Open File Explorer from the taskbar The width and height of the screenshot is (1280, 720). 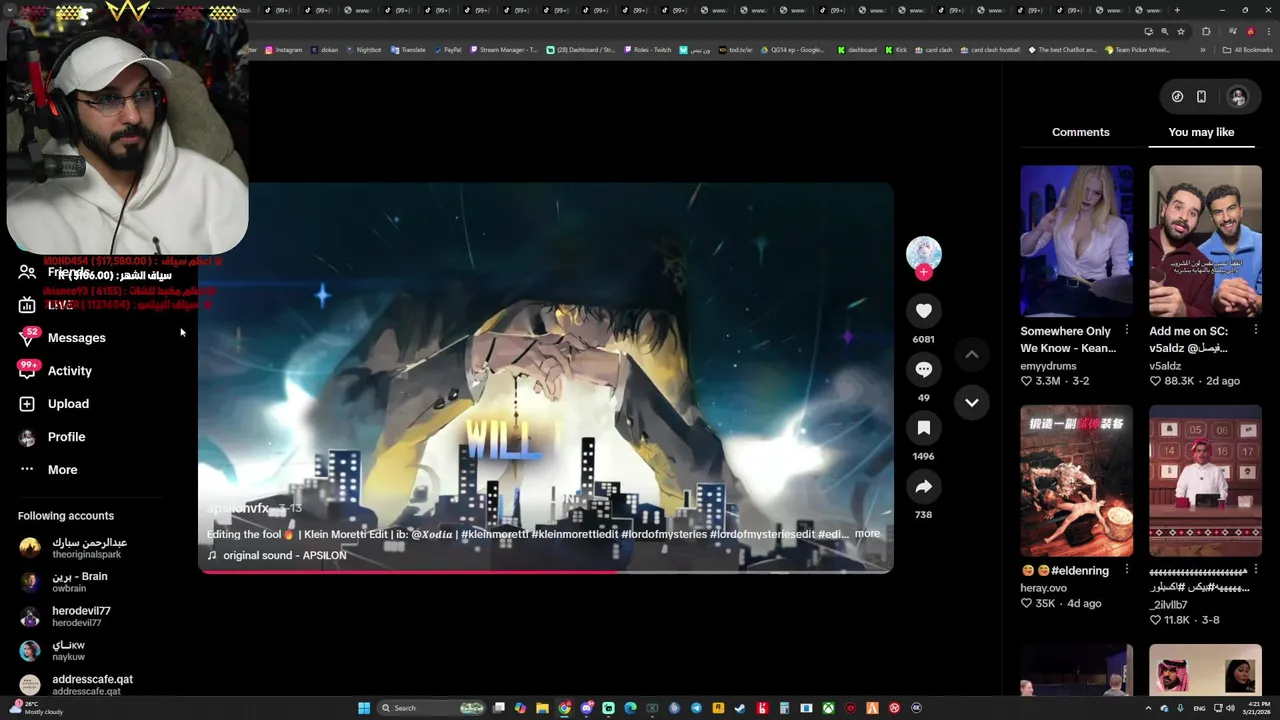(x=542, y=708)
